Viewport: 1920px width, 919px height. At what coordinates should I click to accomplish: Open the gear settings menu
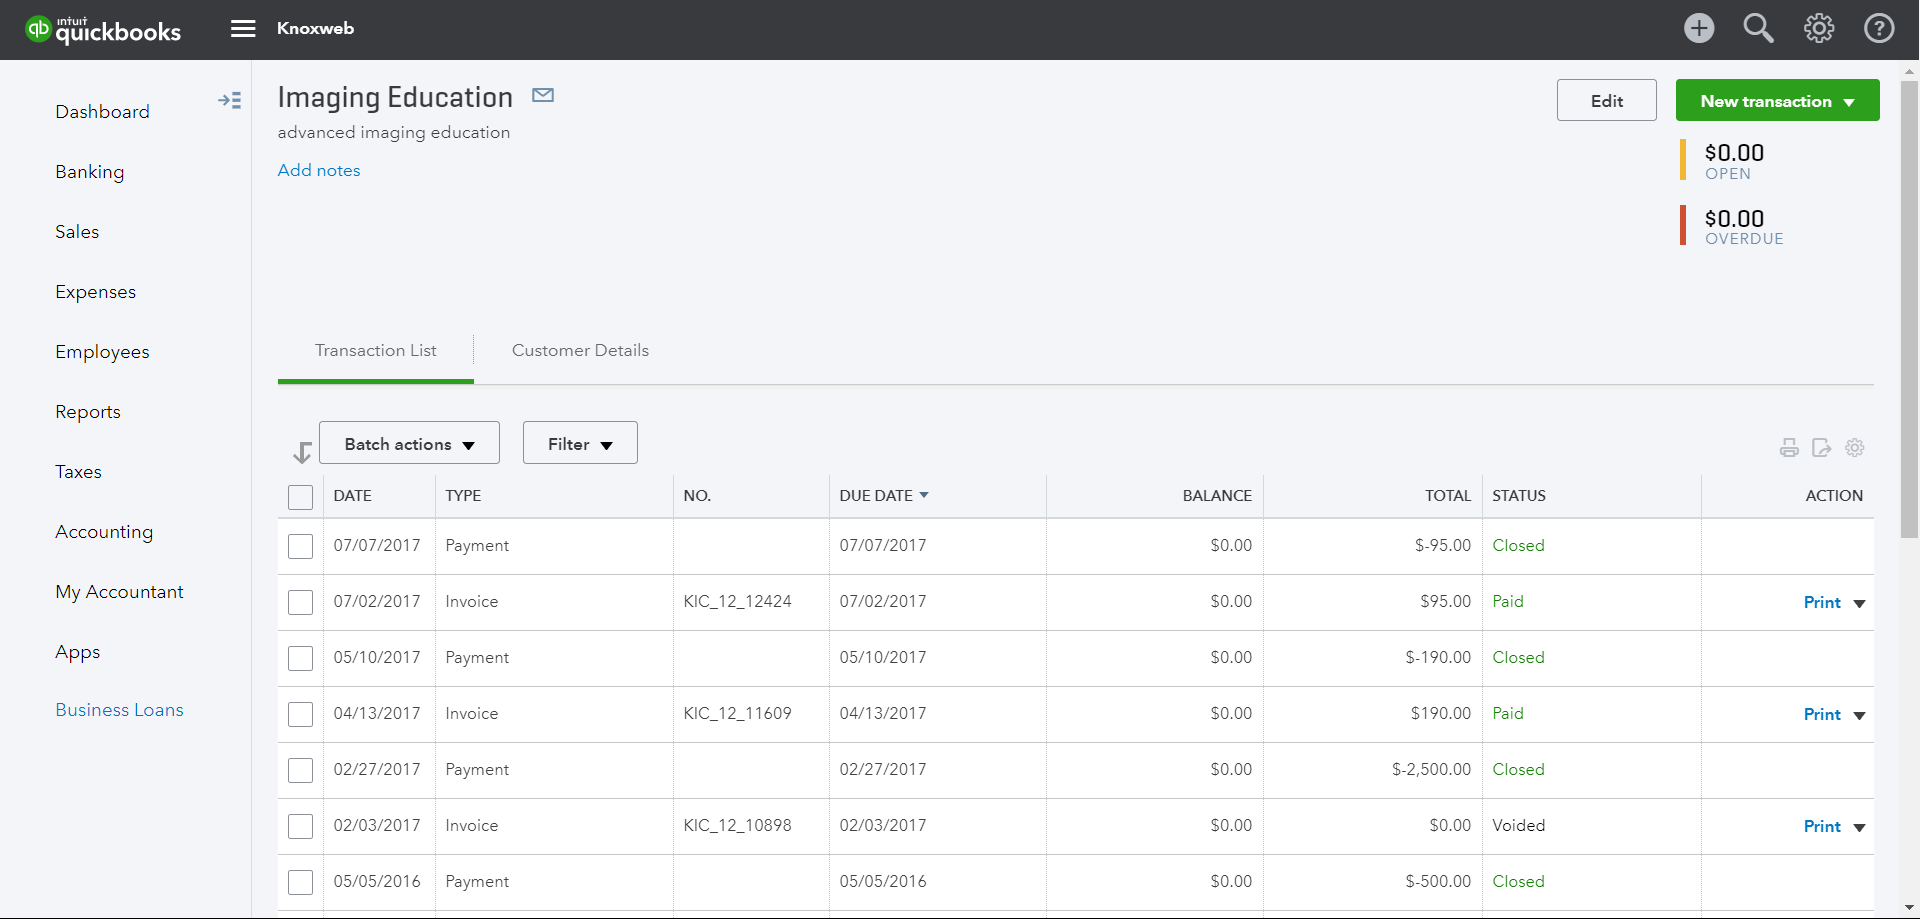[x=1818, y=28]
